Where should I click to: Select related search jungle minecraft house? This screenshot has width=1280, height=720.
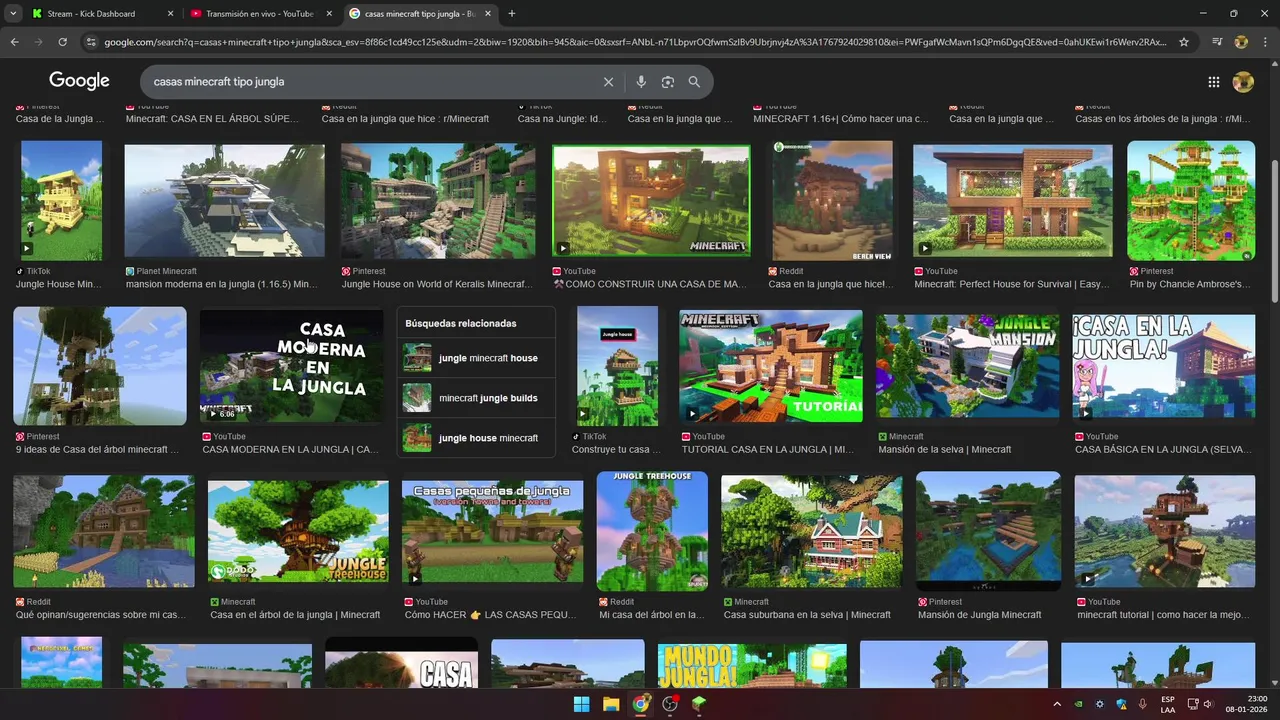476,358
